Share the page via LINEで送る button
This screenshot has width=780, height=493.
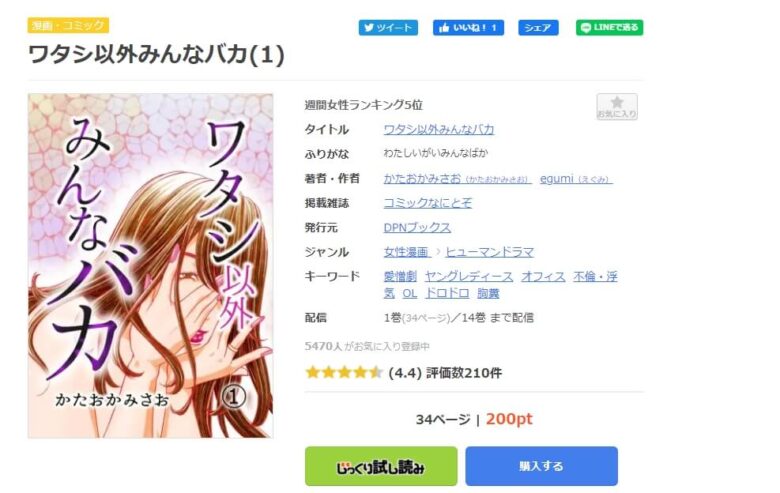tap(609, 27)
